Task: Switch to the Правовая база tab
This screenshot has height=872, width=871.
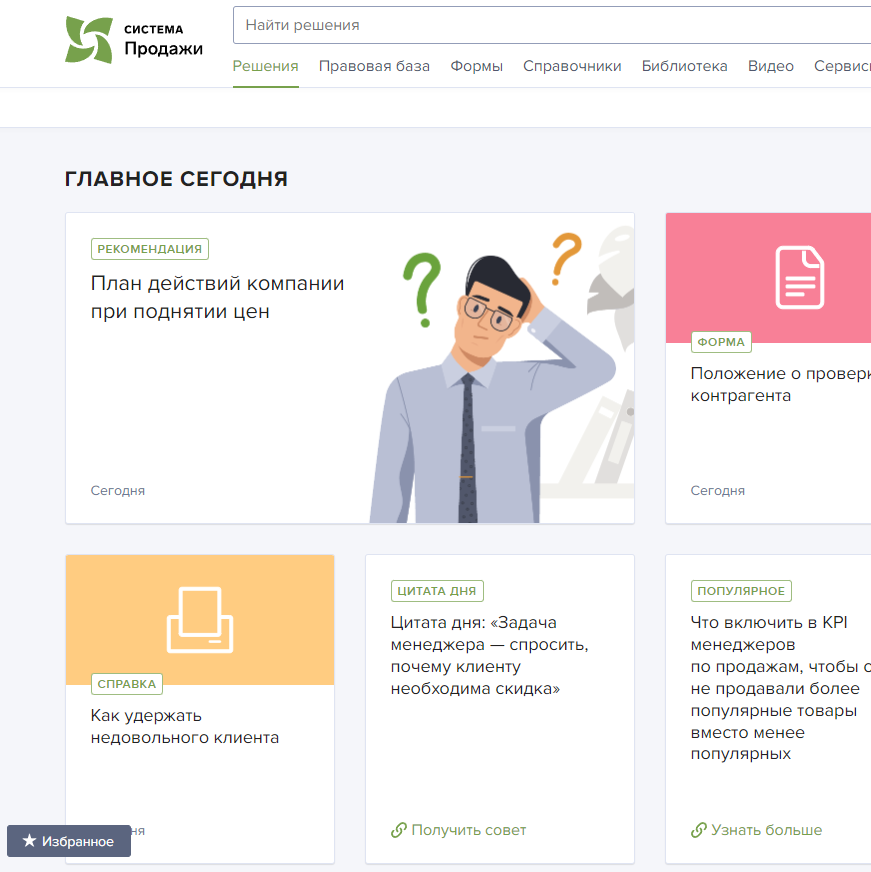Action: 374,66
